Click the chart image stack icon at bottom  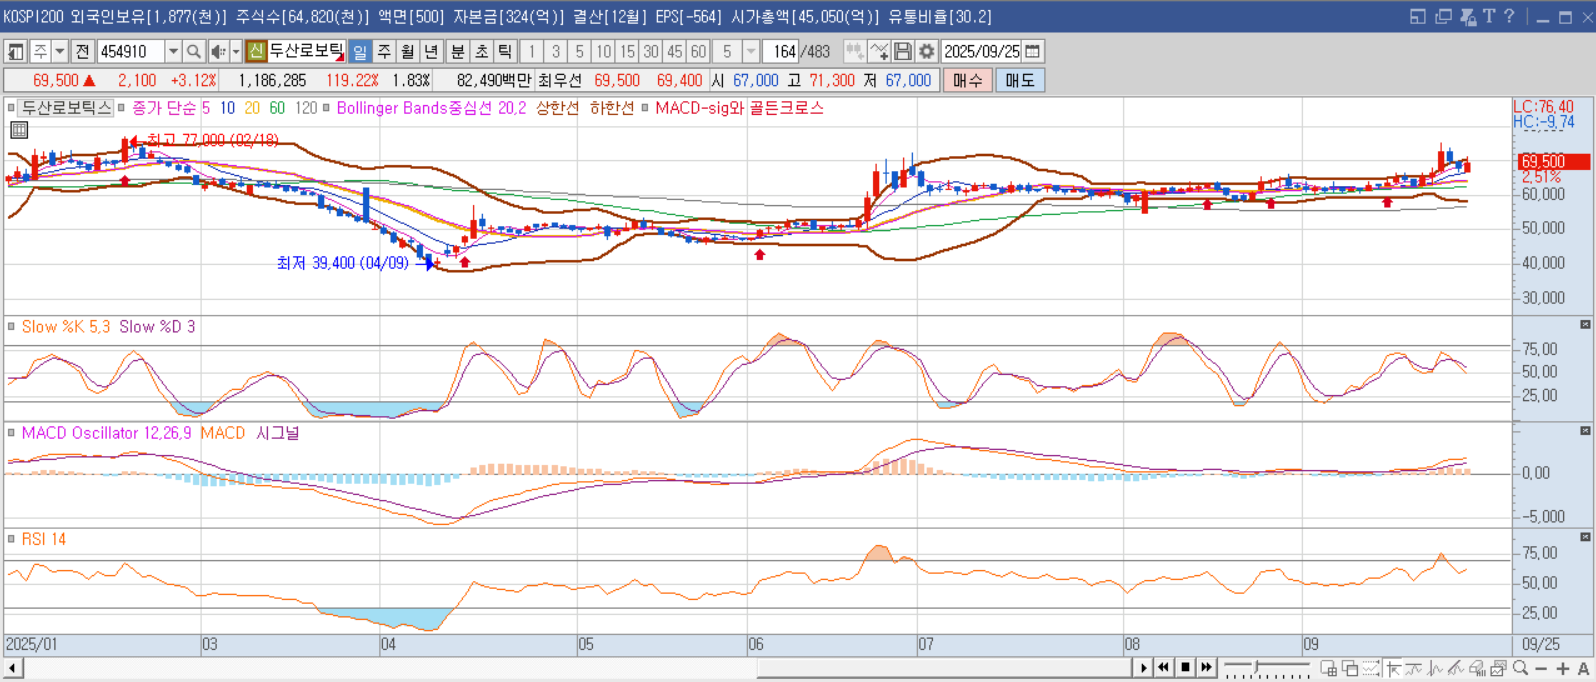[1498, 668]
